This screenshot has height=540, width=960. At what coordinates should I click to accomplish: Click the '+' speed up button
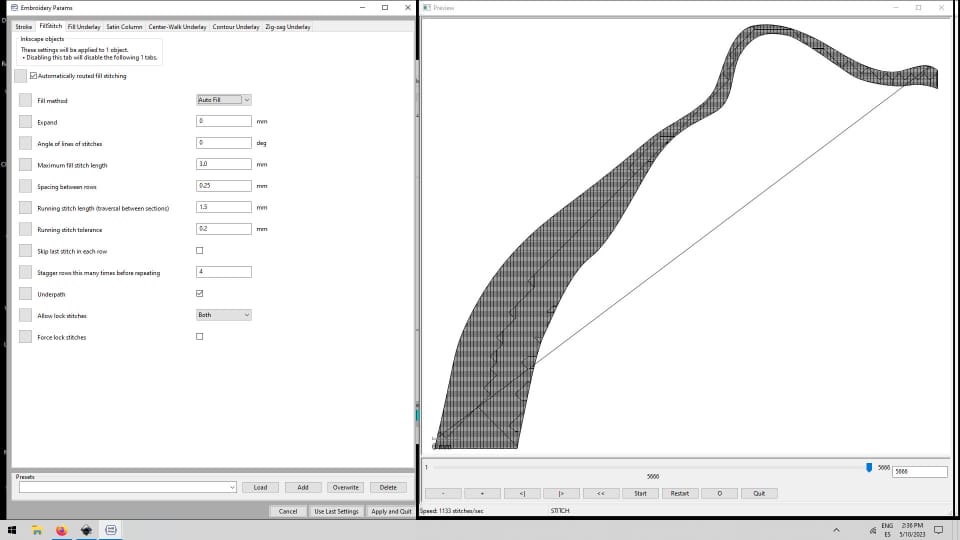(x=482, y=493)
